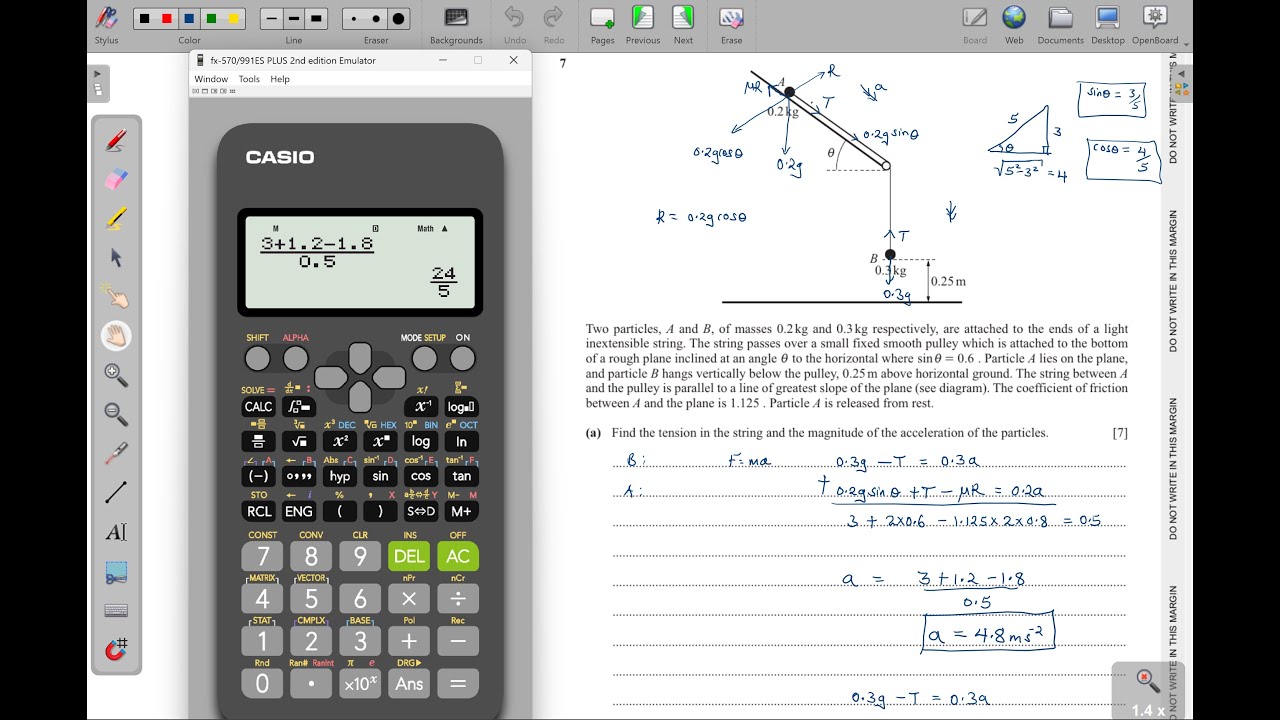Select the Highlighter tool

pyautogui.click(x=116, y=218)
